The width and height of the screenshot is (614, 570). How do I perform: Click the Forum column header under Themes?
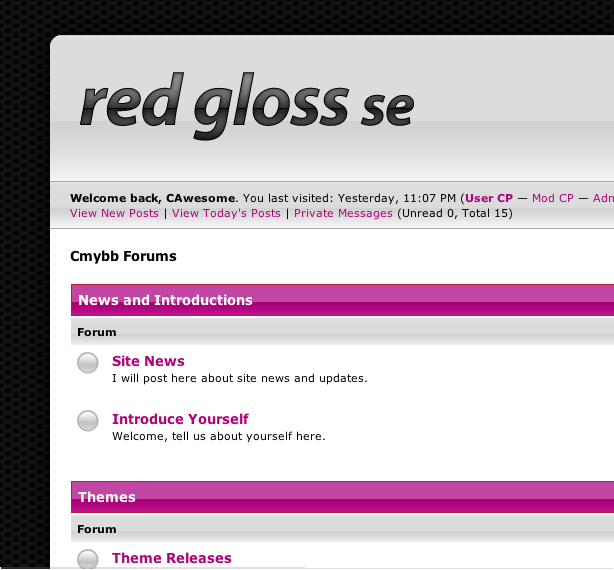97,529
